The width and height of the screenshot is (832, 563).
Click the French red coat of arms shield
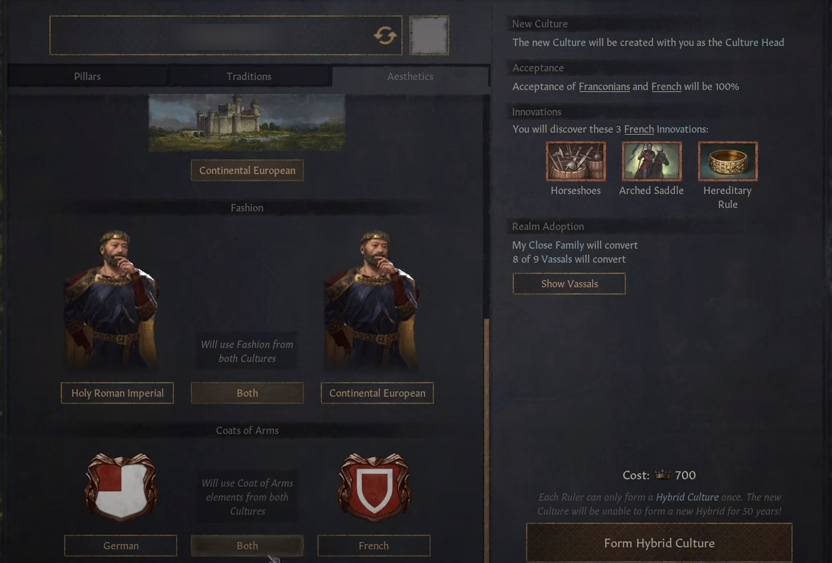(374, 486)
